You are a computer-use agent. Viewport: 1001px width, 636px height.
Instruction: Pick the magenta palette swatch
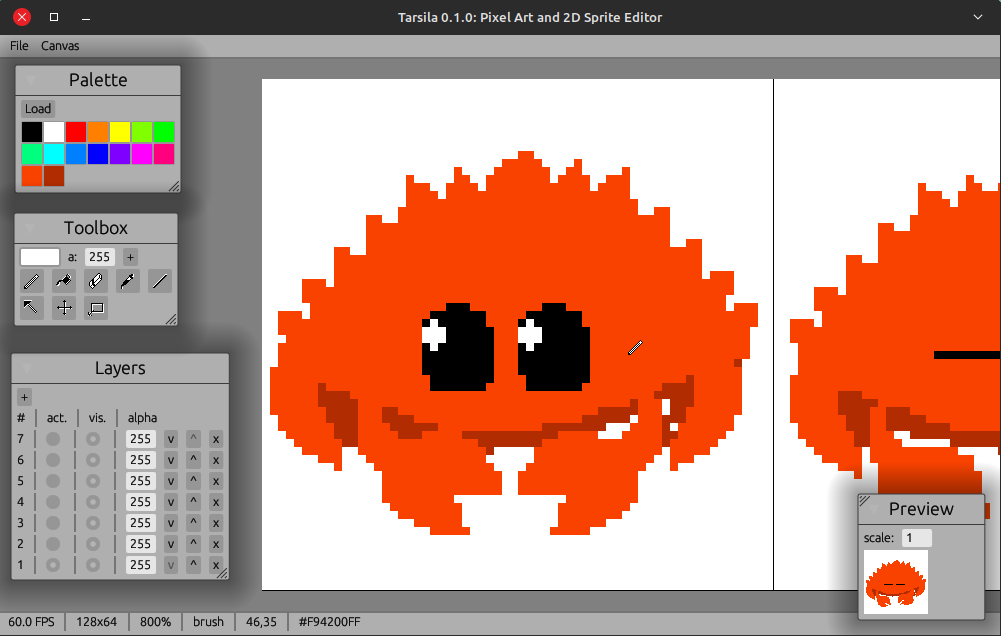click(142, 154)
